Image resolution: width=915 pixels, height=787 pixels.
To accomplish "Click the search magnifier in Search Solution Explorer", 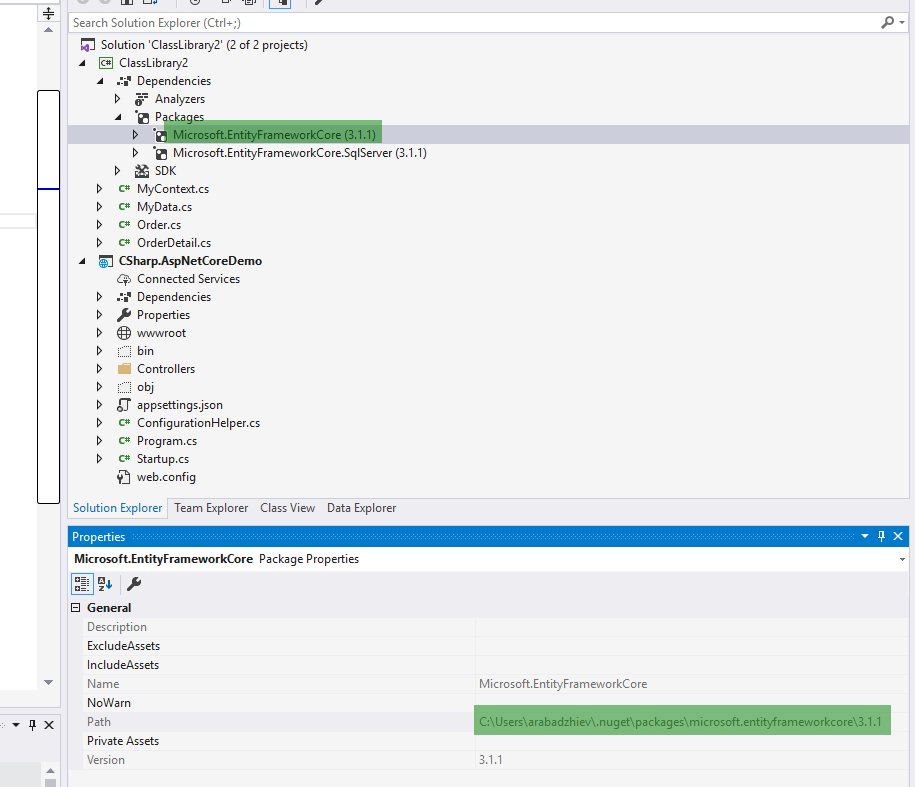I will [x=890, y=22].
